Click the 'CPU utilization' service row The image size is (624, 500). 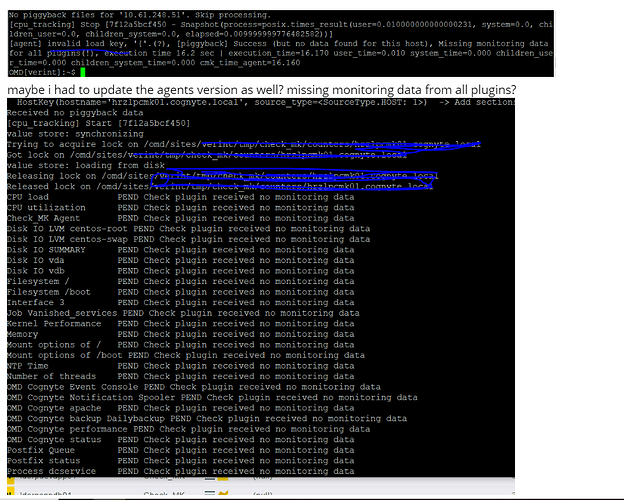tap(181, 207)
